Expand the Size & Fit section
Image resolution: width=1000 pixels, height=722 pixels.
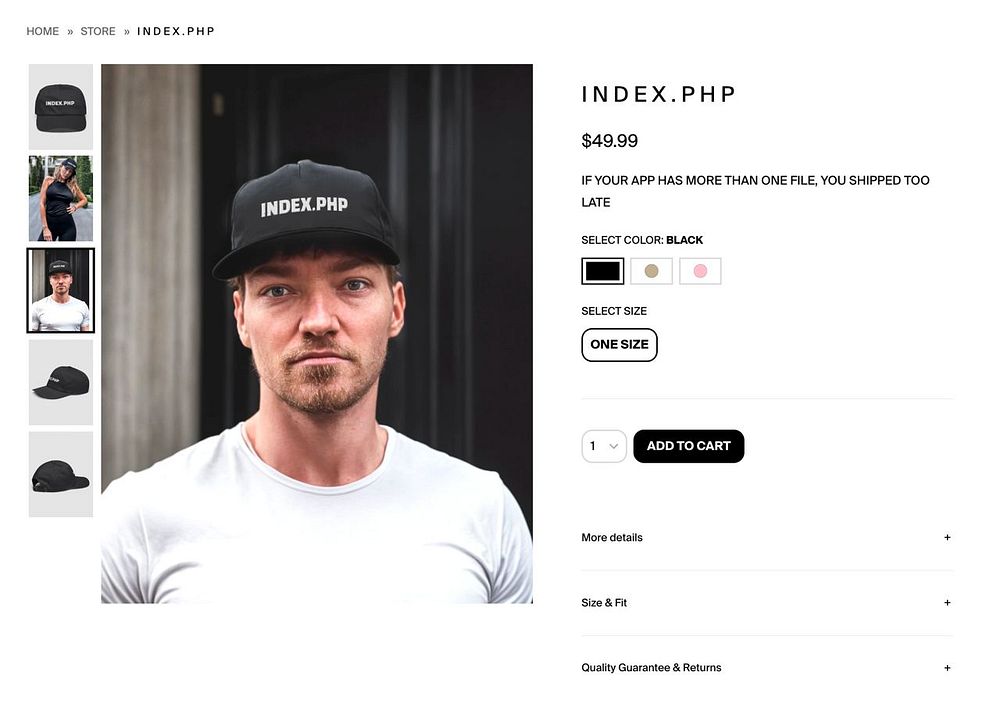pyautogui.click(x=767, y=603)
